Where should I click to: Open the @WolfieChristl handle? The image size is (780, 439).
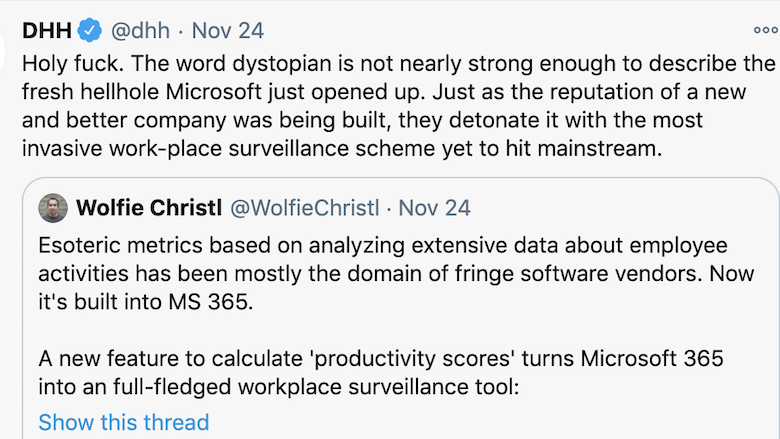(x=304, y=208)
